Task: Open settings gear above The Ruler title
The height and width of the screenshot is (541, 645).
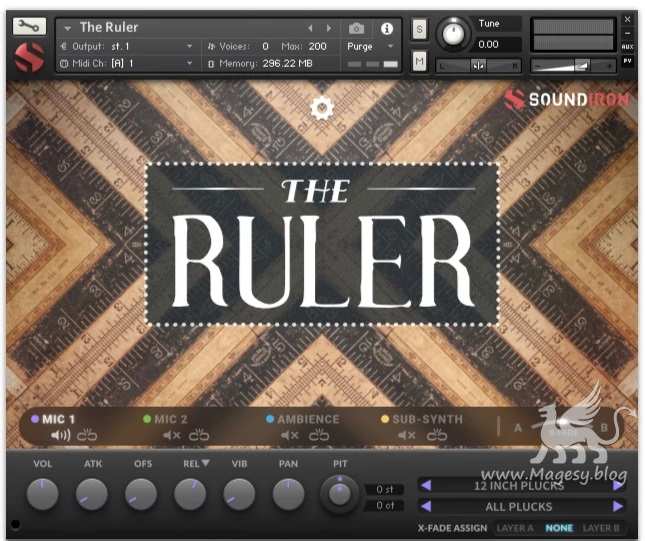Action: [322, 108]
